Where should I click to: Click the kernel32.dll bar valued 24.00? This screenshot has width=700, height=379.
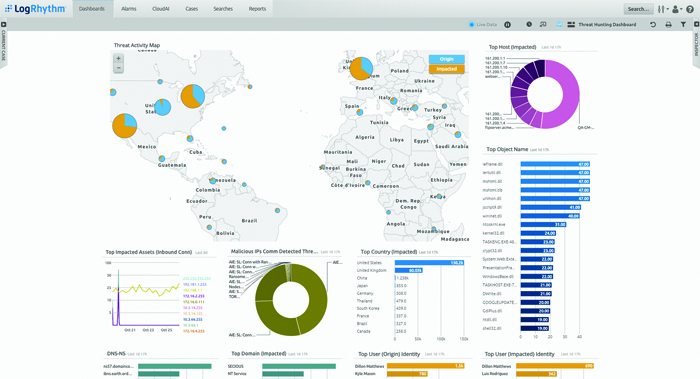(538, 233)
